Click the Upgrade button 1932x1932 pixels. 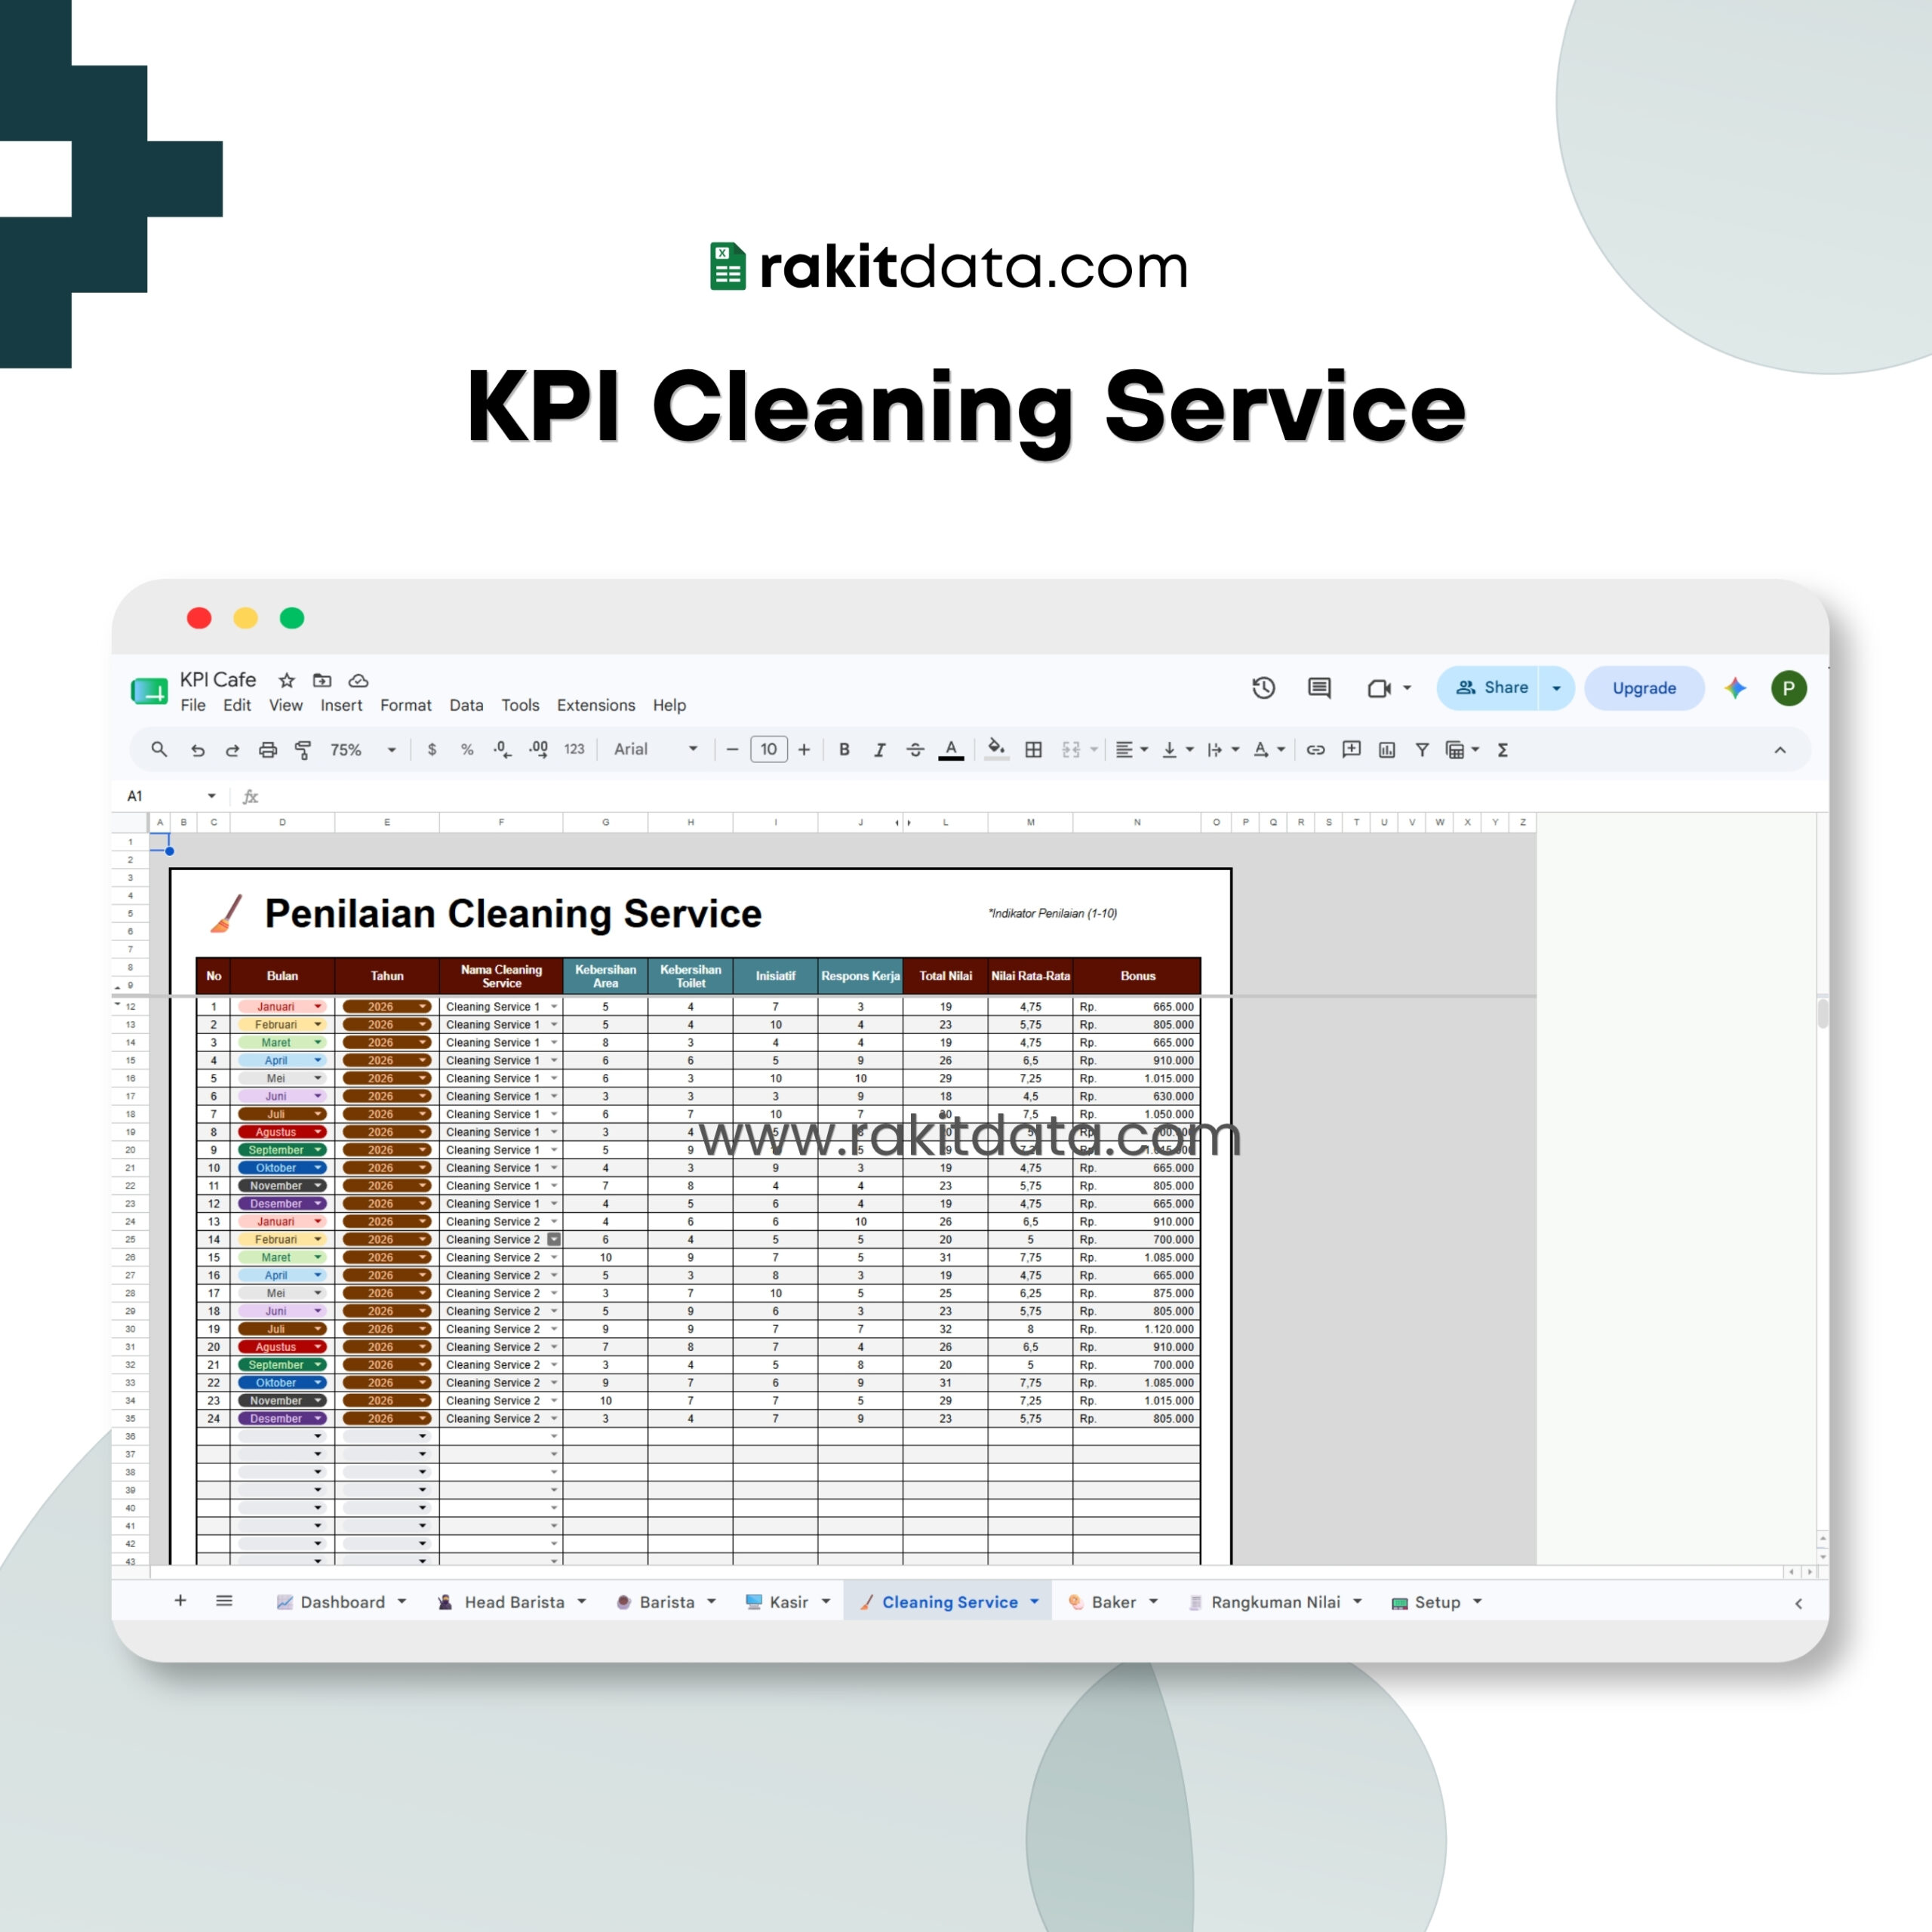click(x=1644, y=688)
